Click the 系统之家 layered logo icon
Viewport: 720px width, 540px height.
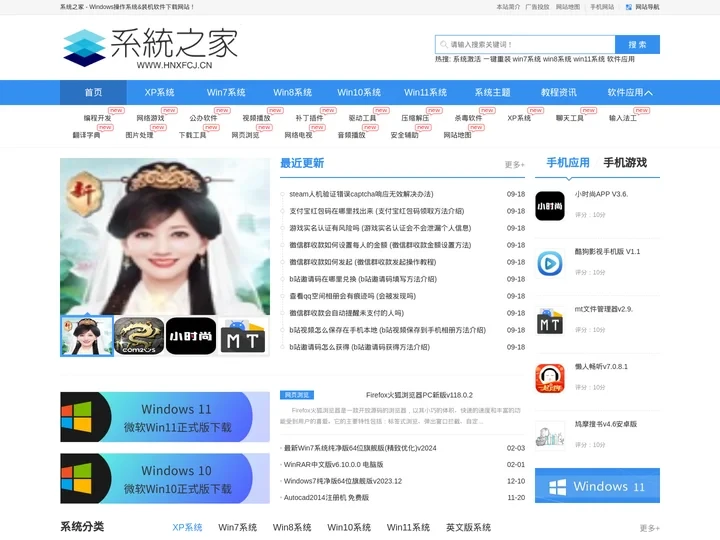[x=84, y=48]
